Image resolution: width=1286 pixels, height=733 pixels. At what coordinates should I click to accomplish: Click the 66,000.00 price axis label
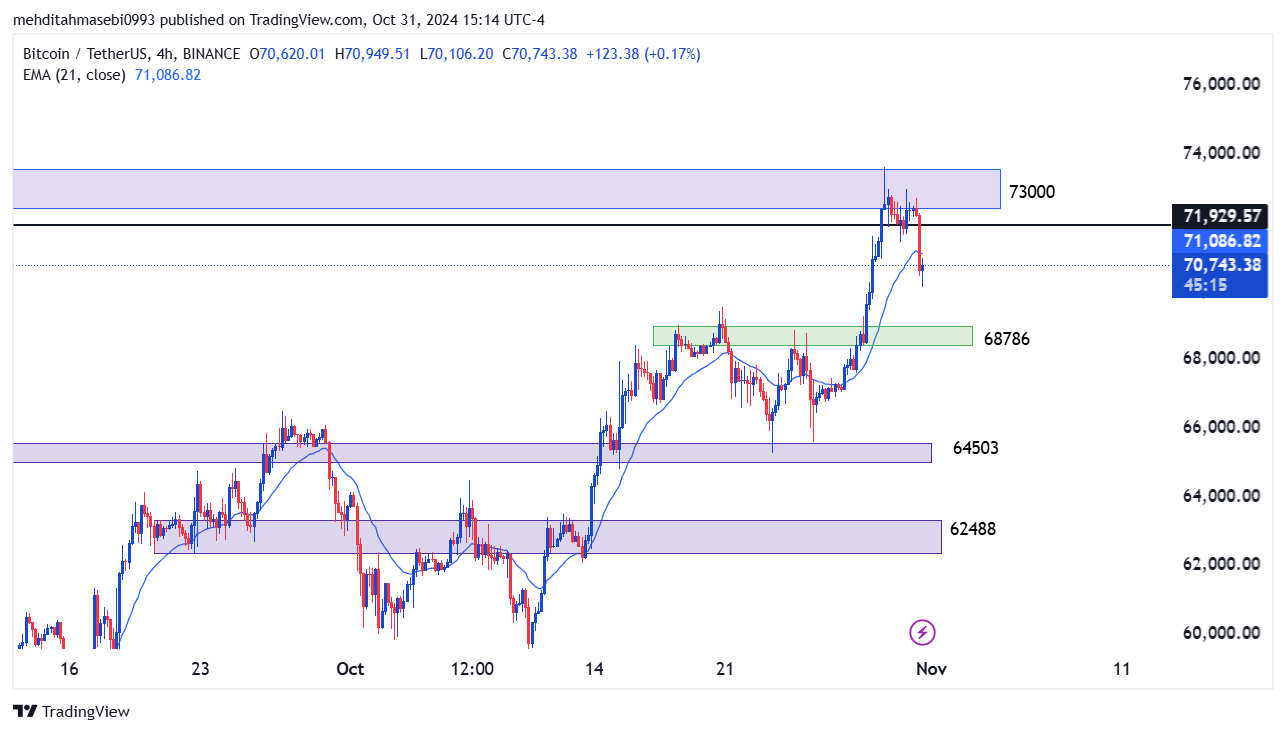[1220, 427]
